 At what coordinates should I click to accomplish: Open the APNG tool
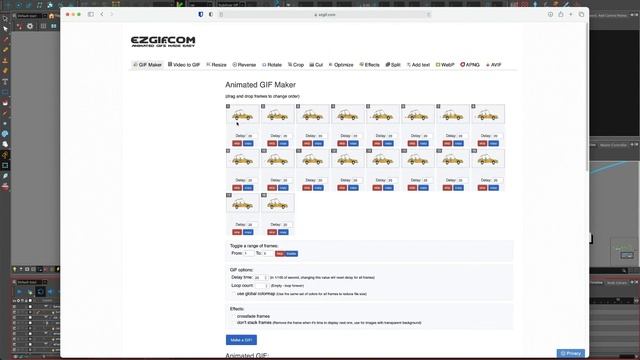[470, 64]
